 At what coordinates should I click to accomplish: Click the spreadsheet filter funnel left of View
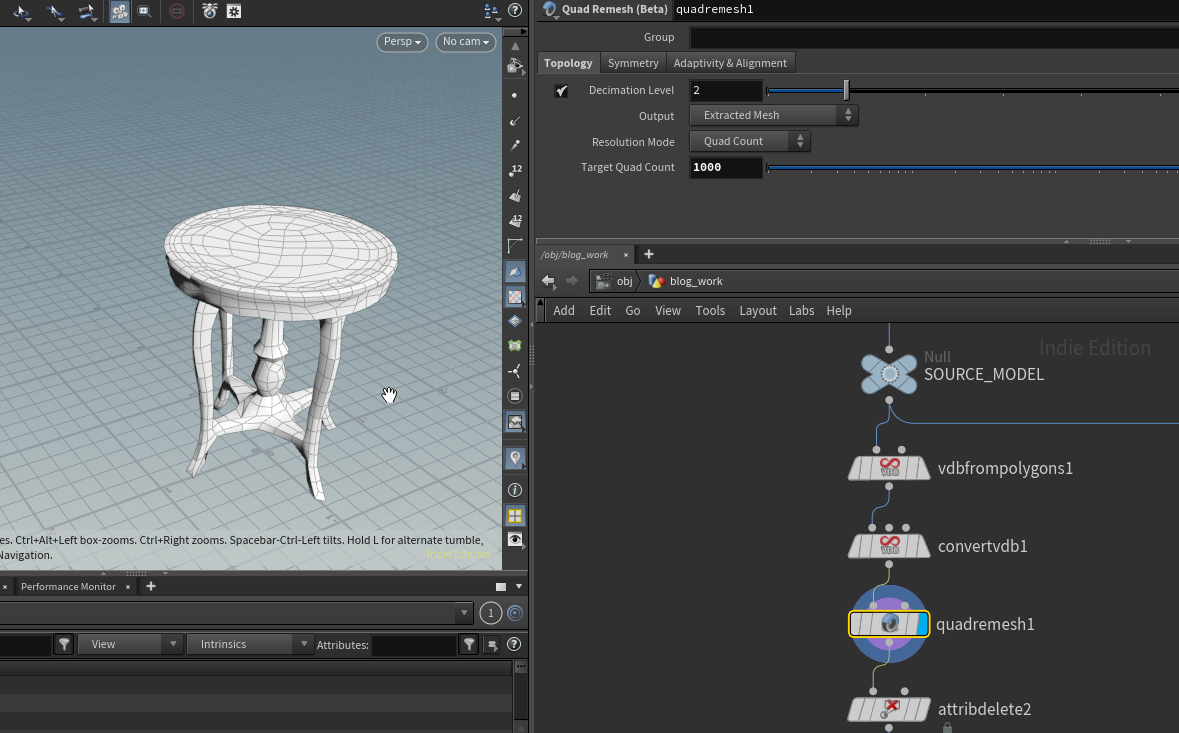pyautogui.click(x=64, y=644)
